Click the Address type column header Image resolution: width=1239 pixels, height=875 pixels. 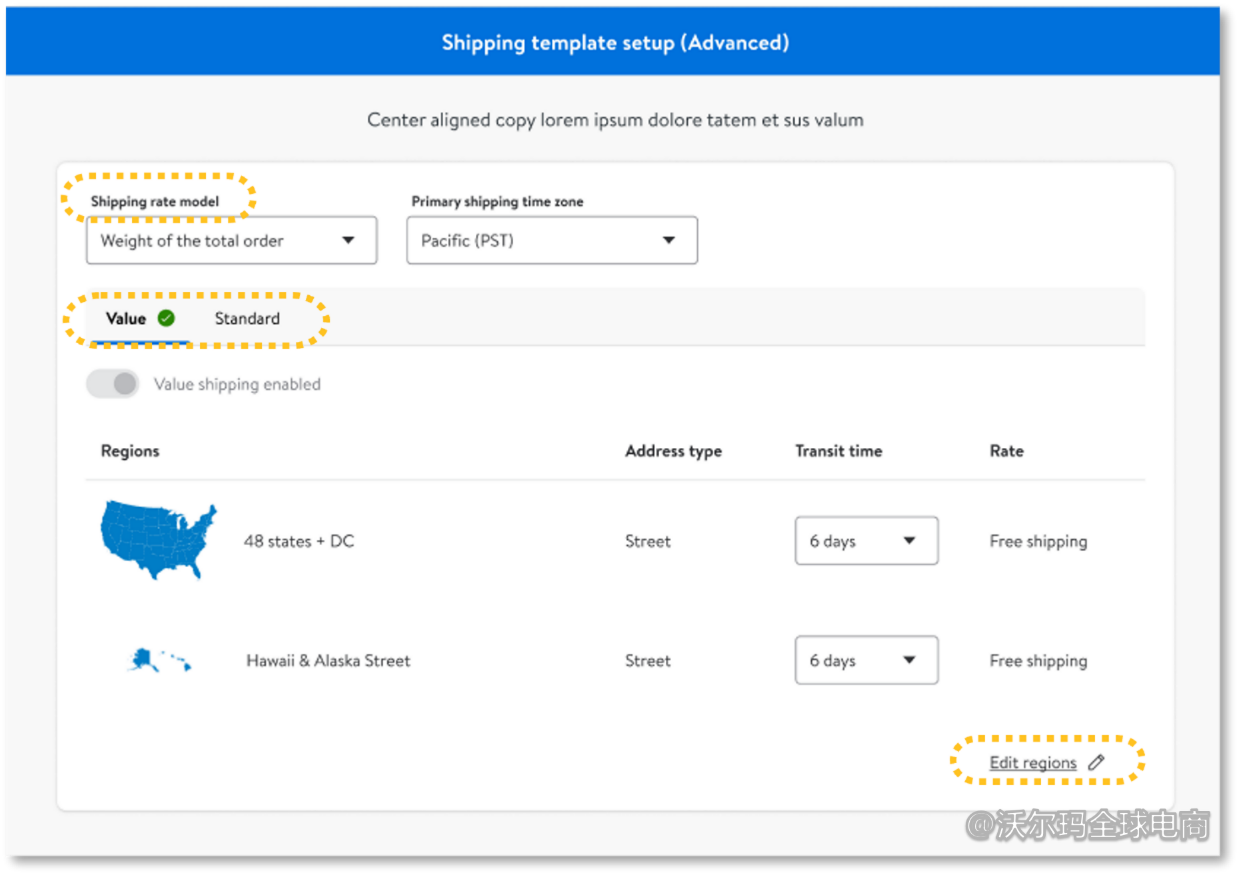673,451
